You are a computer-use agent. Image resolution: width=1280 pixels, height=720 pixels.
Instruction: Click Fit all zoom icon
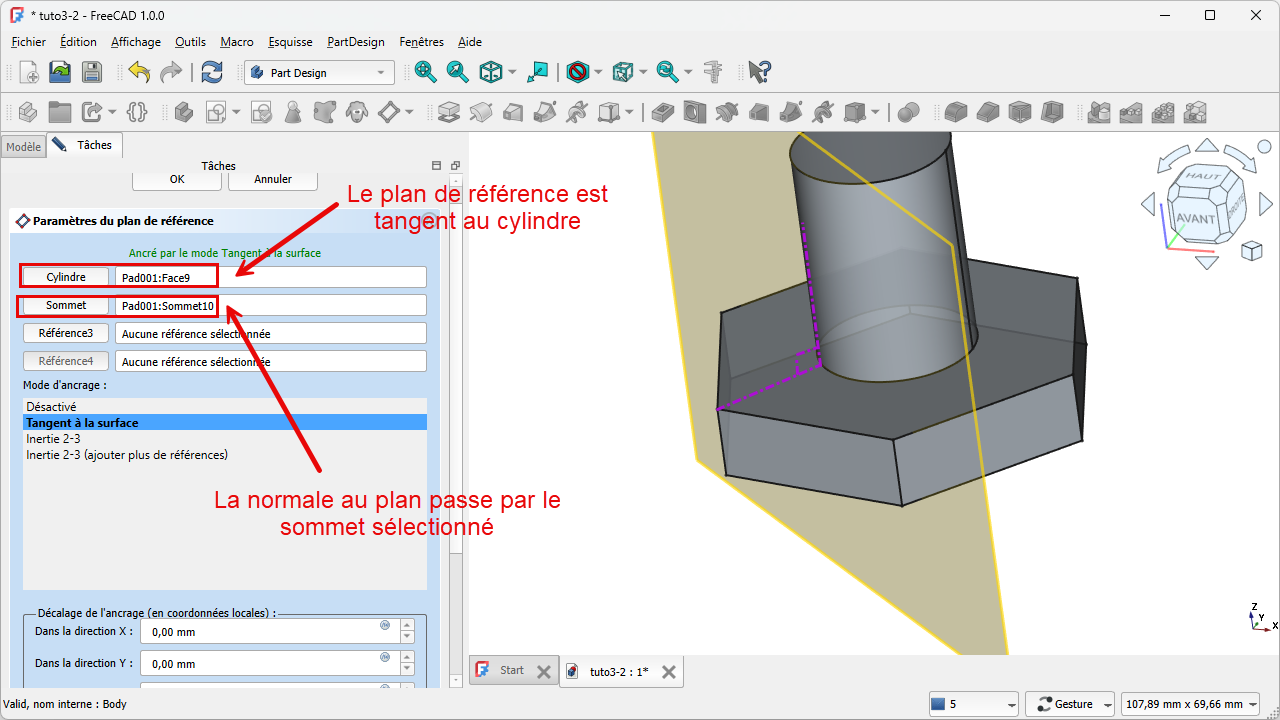(426, 72)
